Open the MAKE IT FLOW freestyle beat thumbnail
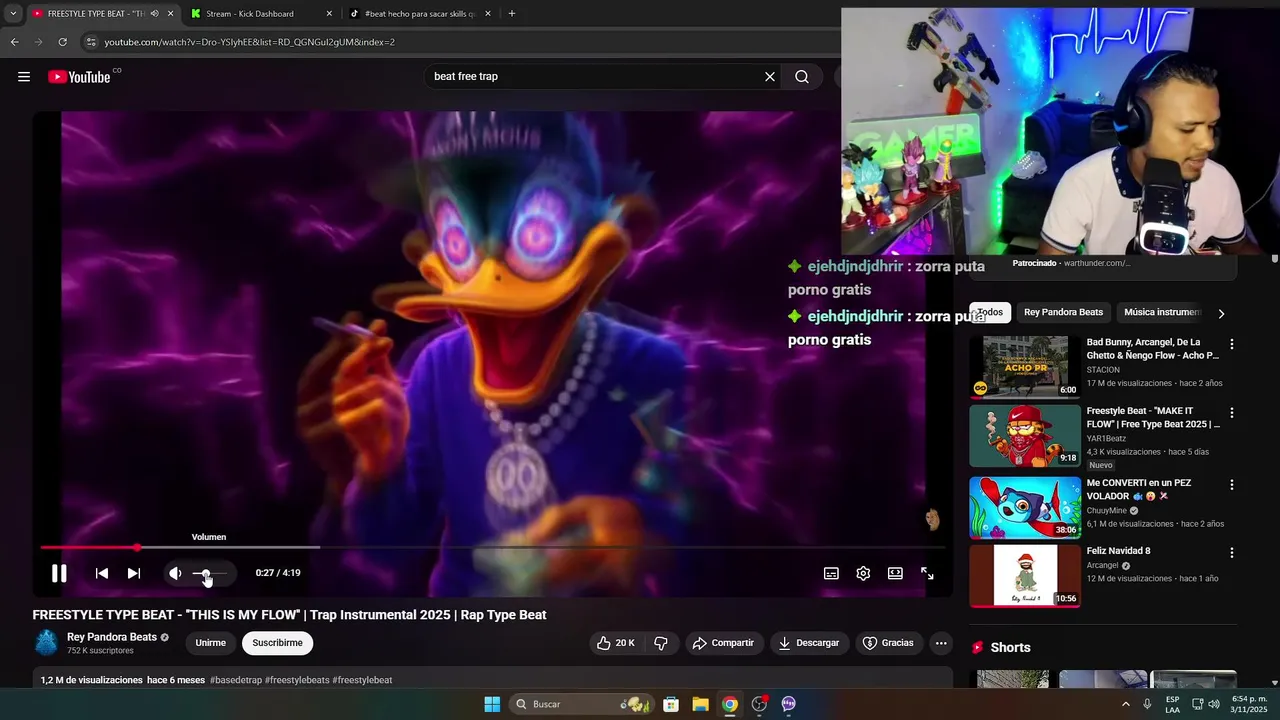The height and width of the screenshot is (720, 1280). coord(1025,436)
